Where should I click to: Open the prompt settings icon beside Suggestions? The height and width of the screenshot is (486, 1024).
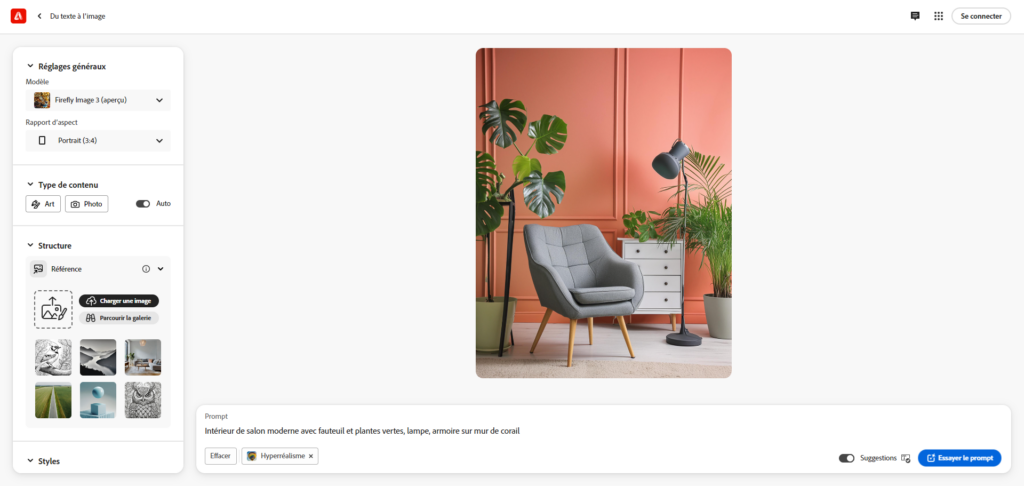pos(906,458)
